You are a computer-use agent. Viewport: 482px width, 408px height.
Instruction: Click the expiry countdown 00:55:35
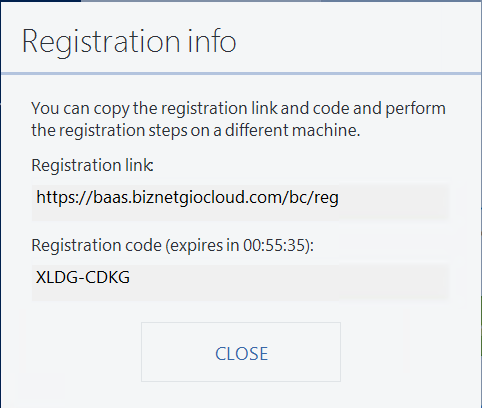[x=274, y=245]
